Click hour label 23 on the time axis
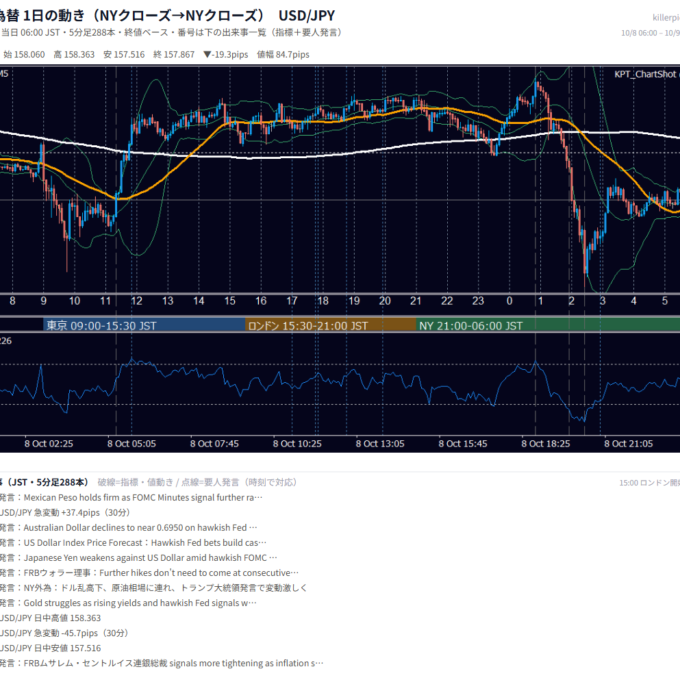The height and width of the screenshot is (680, 680). [x=478, y=301]
